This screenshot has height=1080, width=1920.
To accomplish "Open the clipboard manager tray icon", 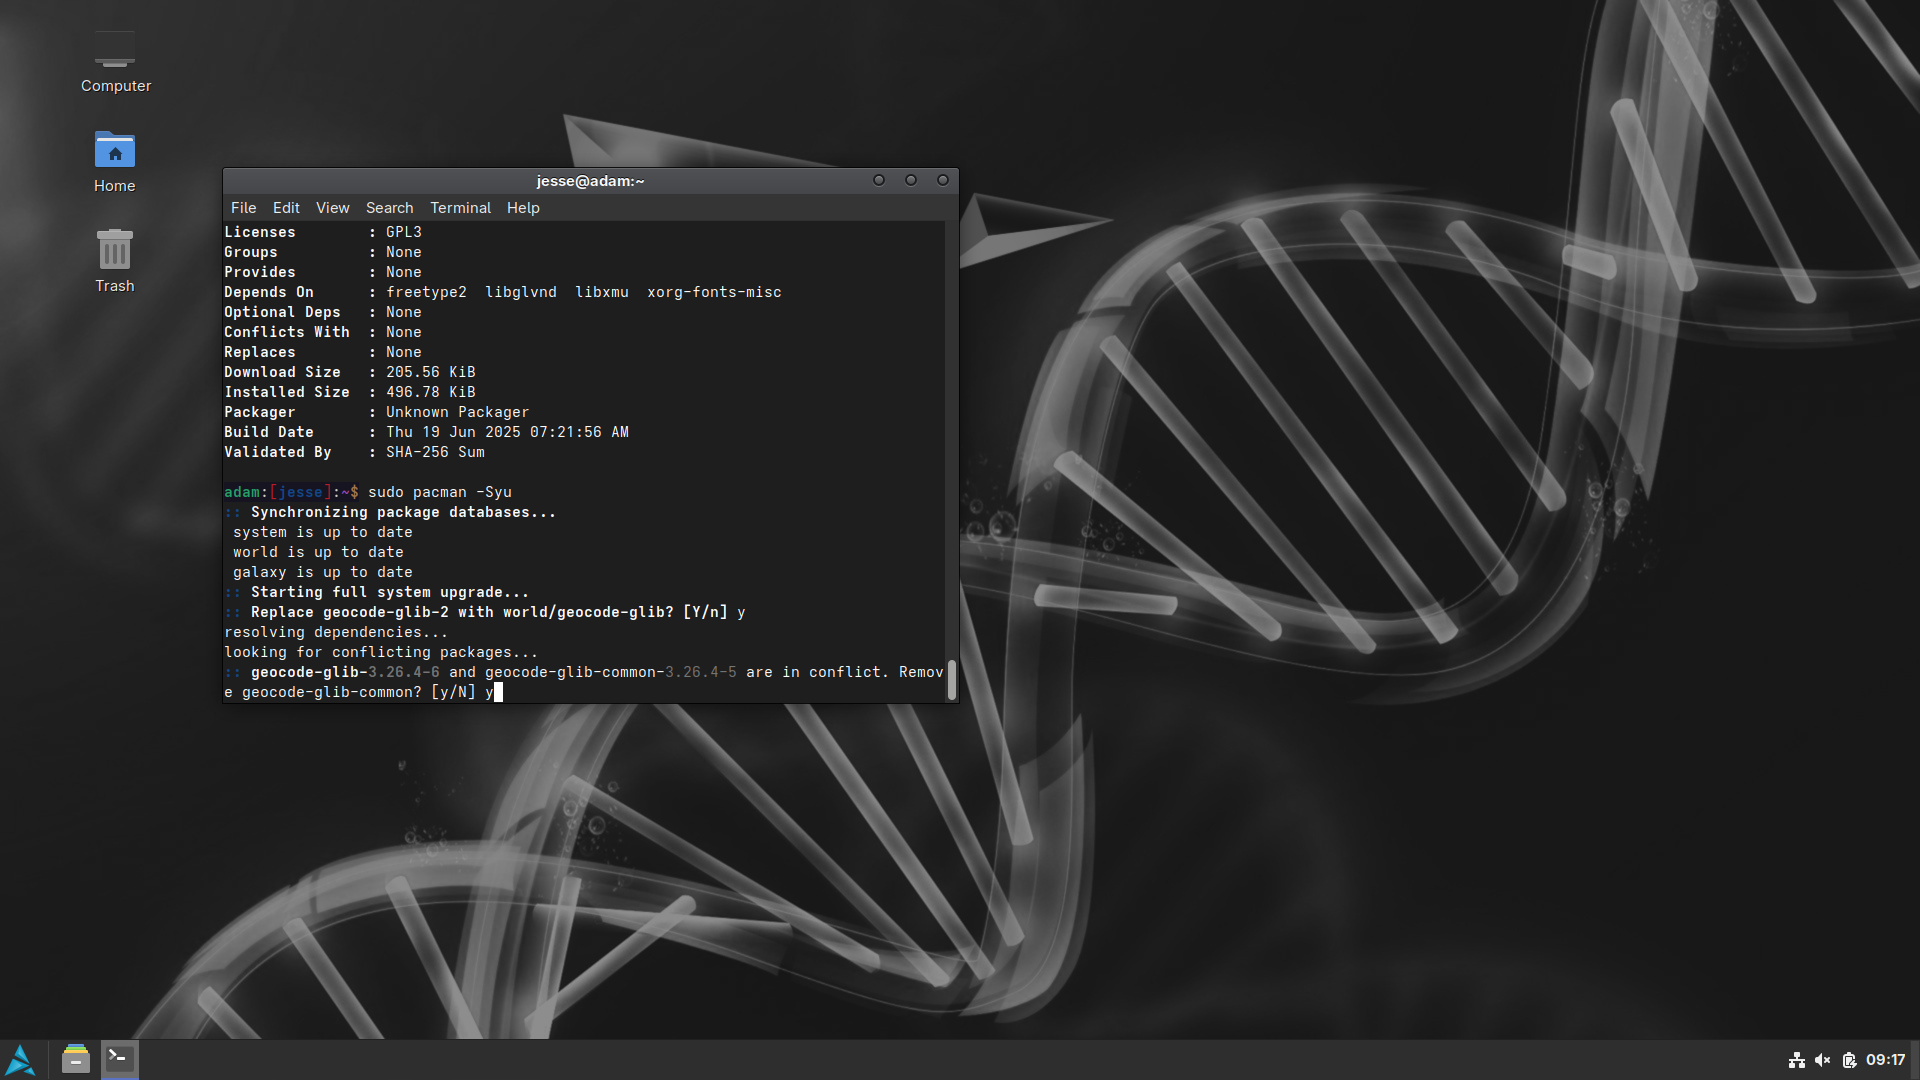I will pyautogui.click(x=1849, y=1060).
